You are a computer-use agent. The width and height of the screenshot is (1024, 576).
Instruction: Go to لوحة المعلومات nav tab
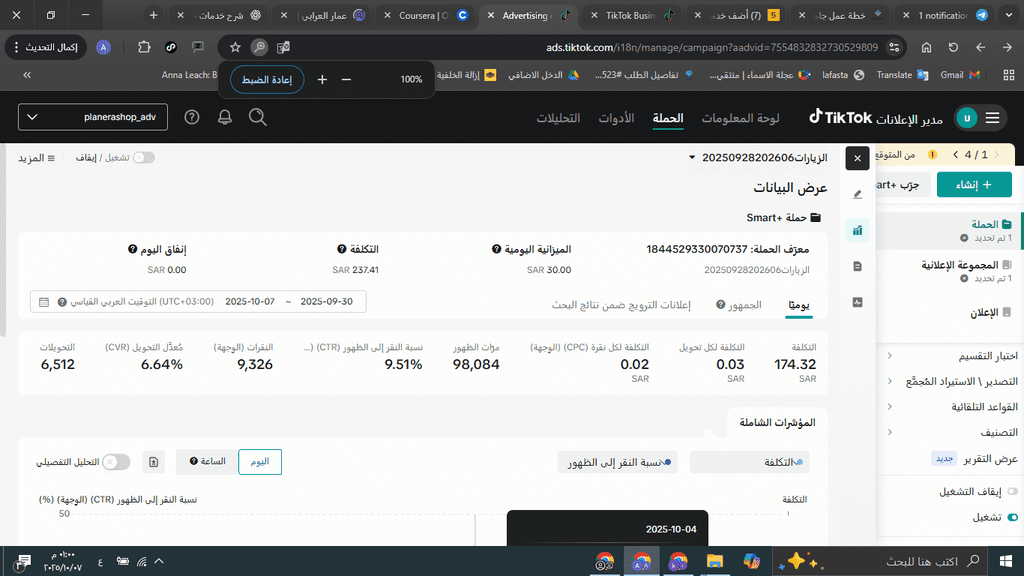click(740, 118)
